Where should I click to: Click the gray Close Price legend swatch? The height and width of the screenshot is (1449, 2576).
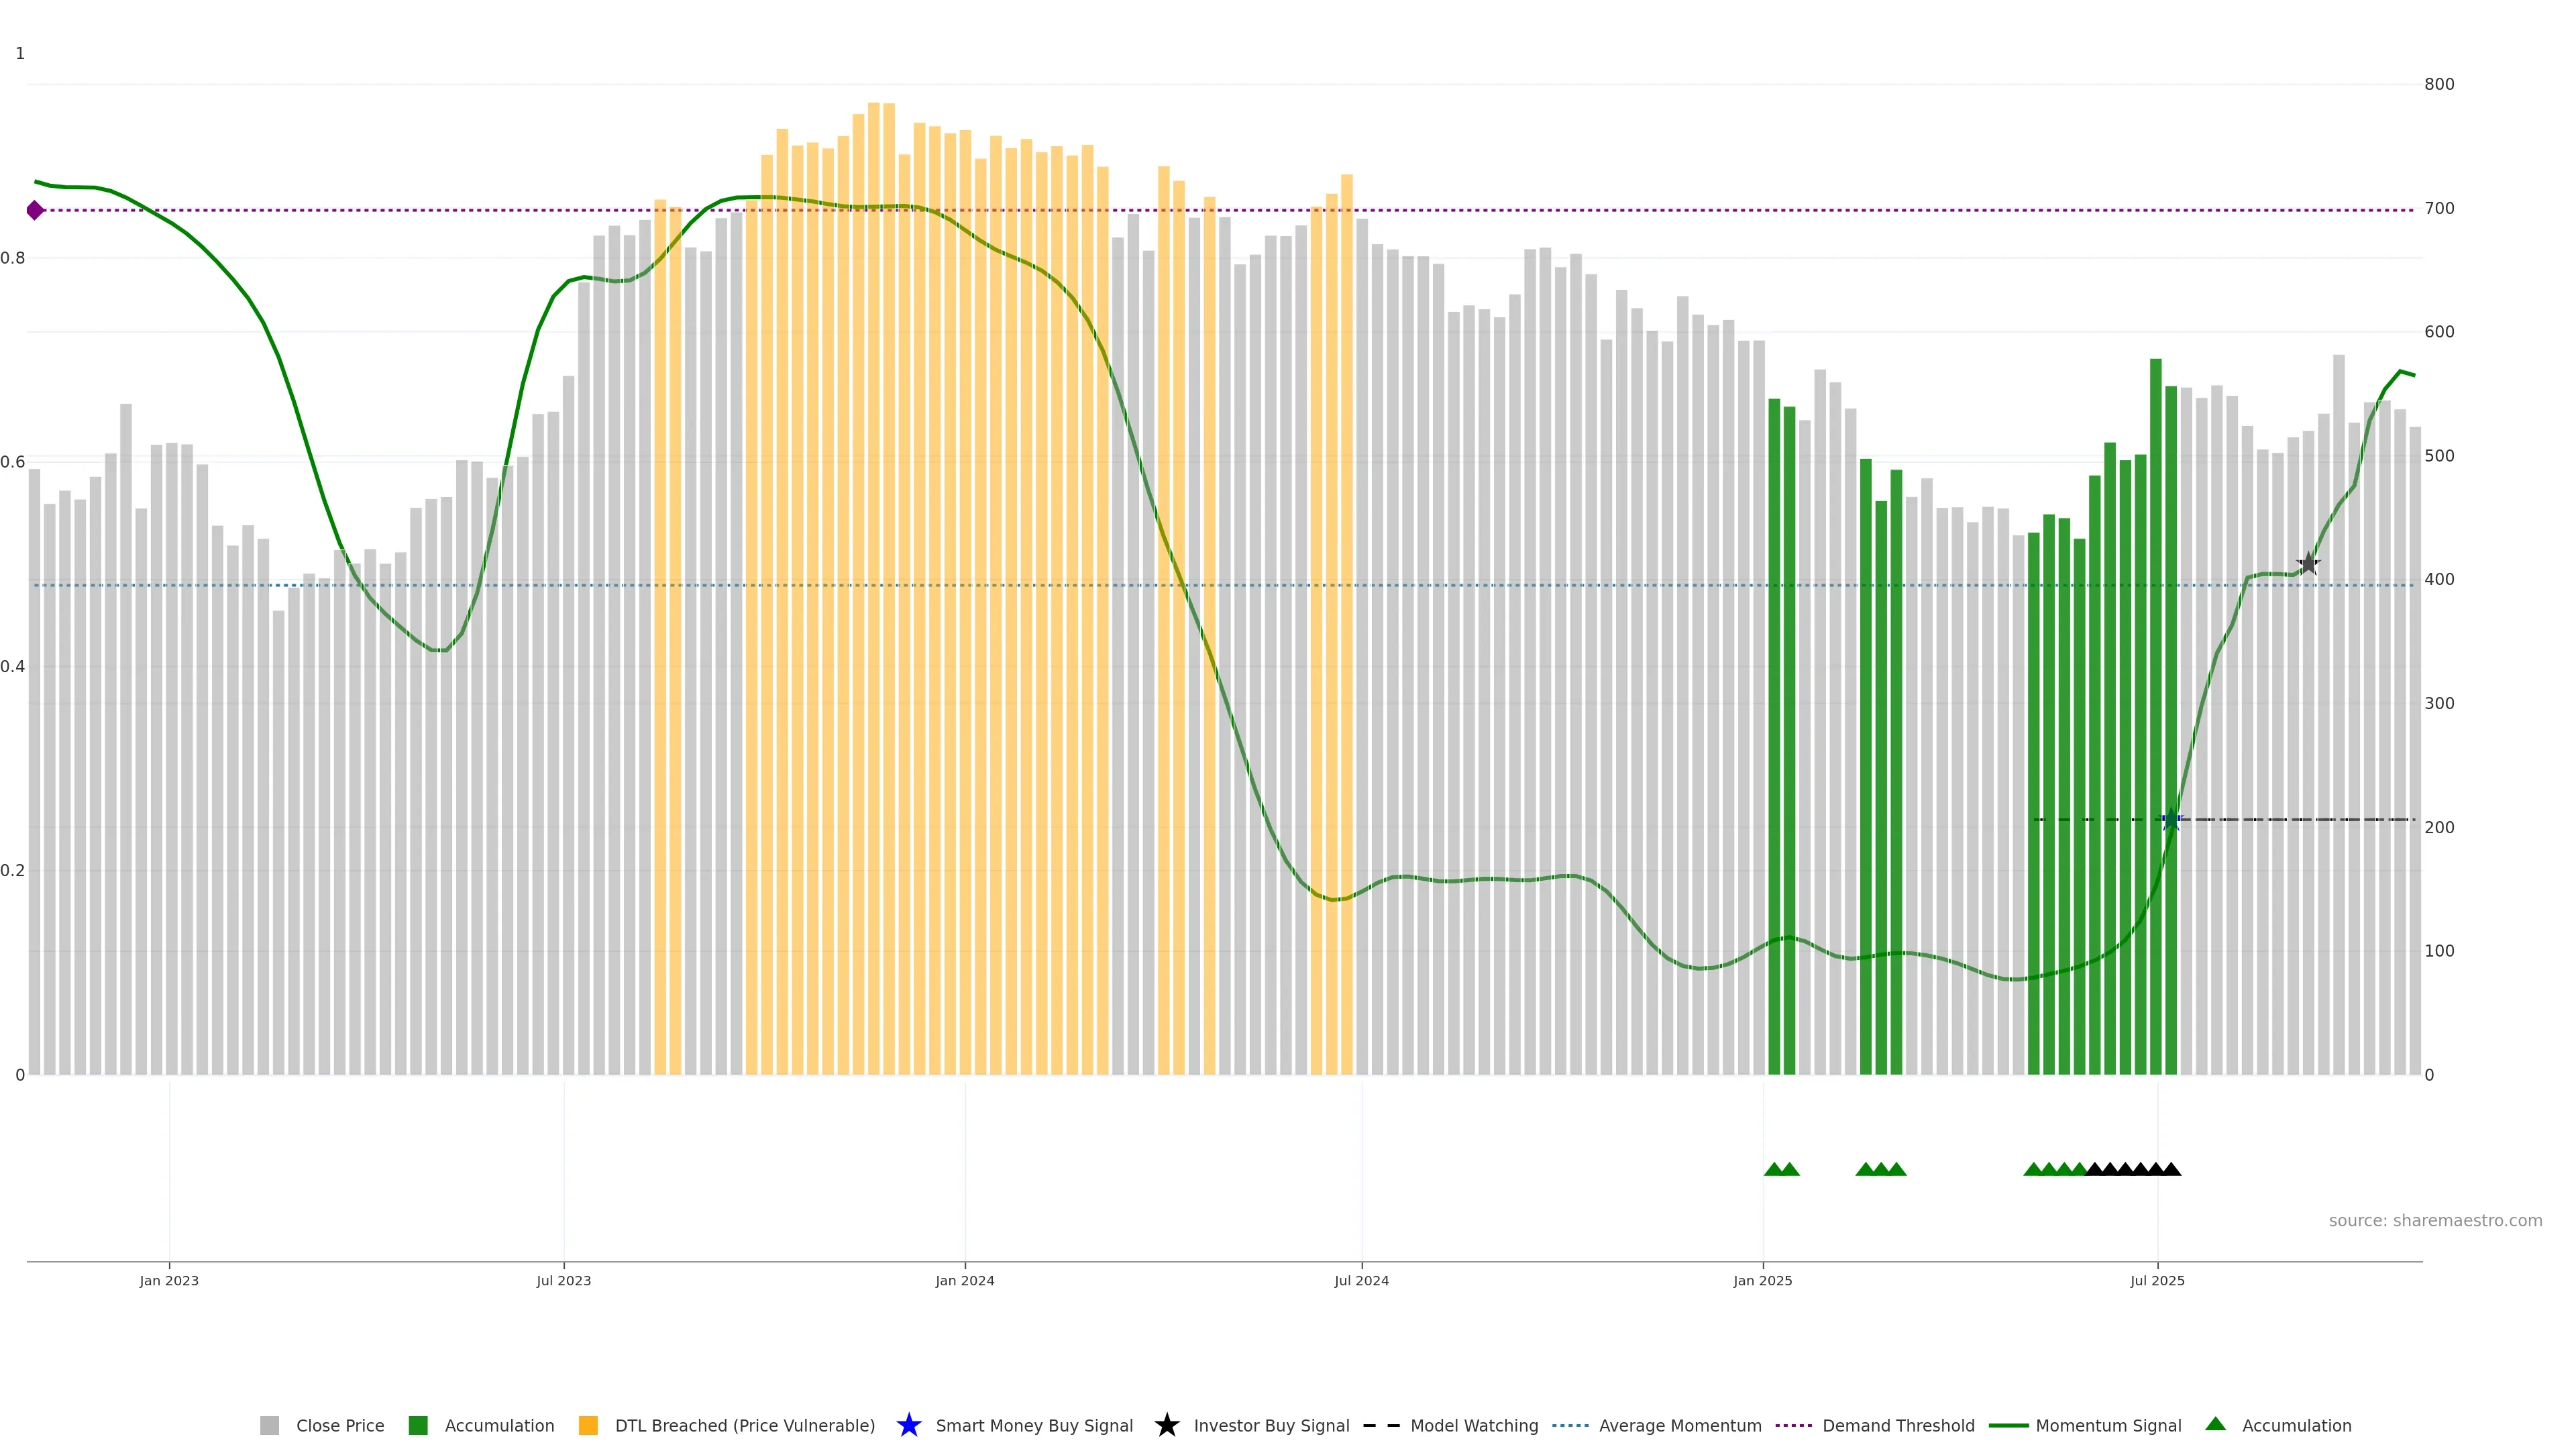coord(269,1425)
